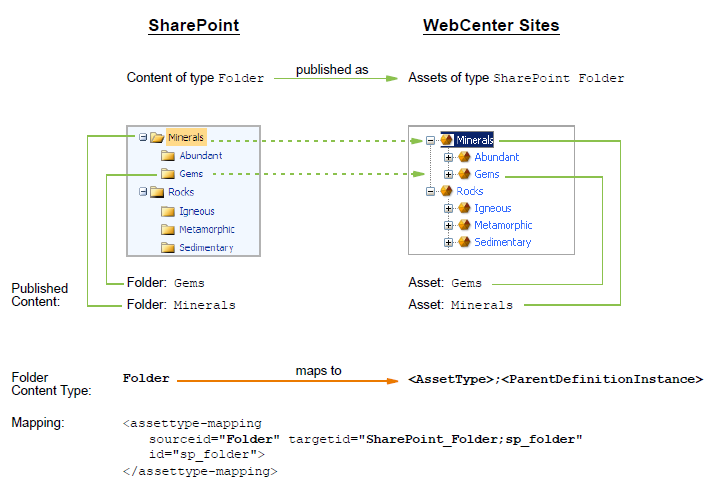Expand the Abundant asset node in WebCenter tree
Viewport: 716px width, 490px height.
click(x=448, y=158)
